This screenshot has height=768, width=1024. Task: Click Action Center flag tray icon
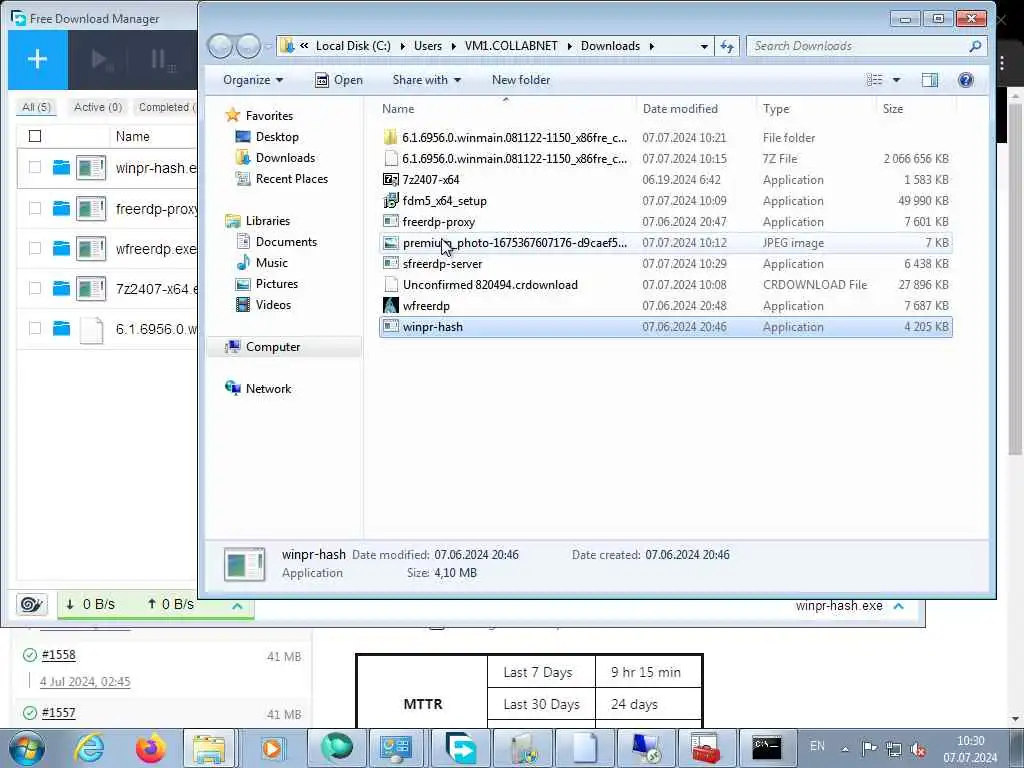pyautogui.click(x=869, y=750)
